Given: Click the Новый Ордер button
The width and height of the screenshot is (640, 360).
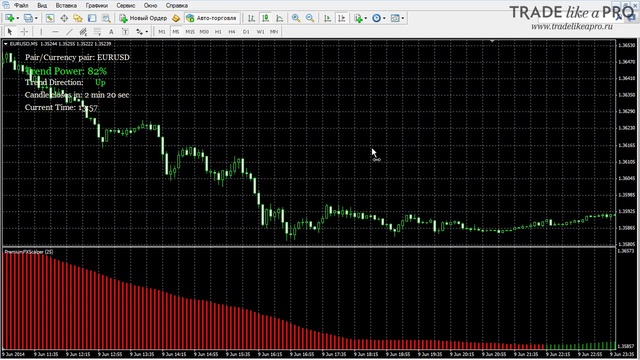Looking at the screenshot, I should [143, 18].
